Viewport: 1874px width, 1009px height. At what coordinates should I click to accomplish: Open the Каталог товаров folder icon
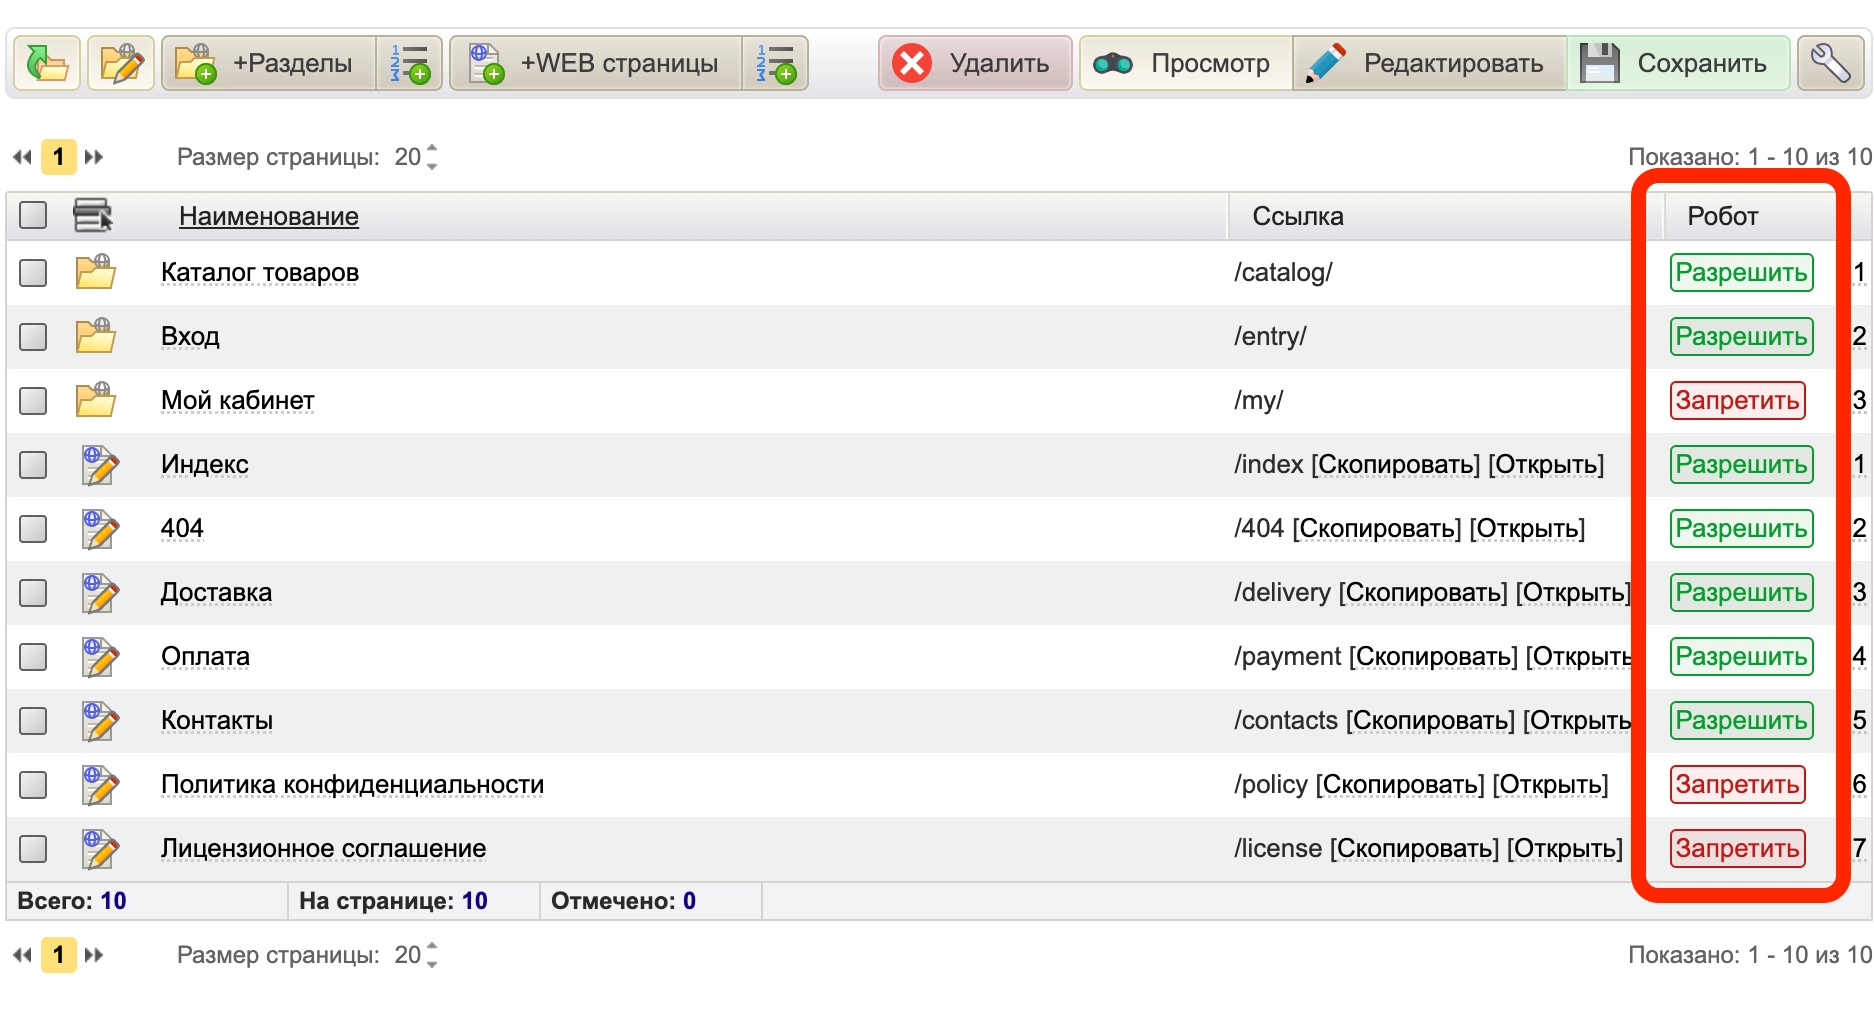[96, 272]
